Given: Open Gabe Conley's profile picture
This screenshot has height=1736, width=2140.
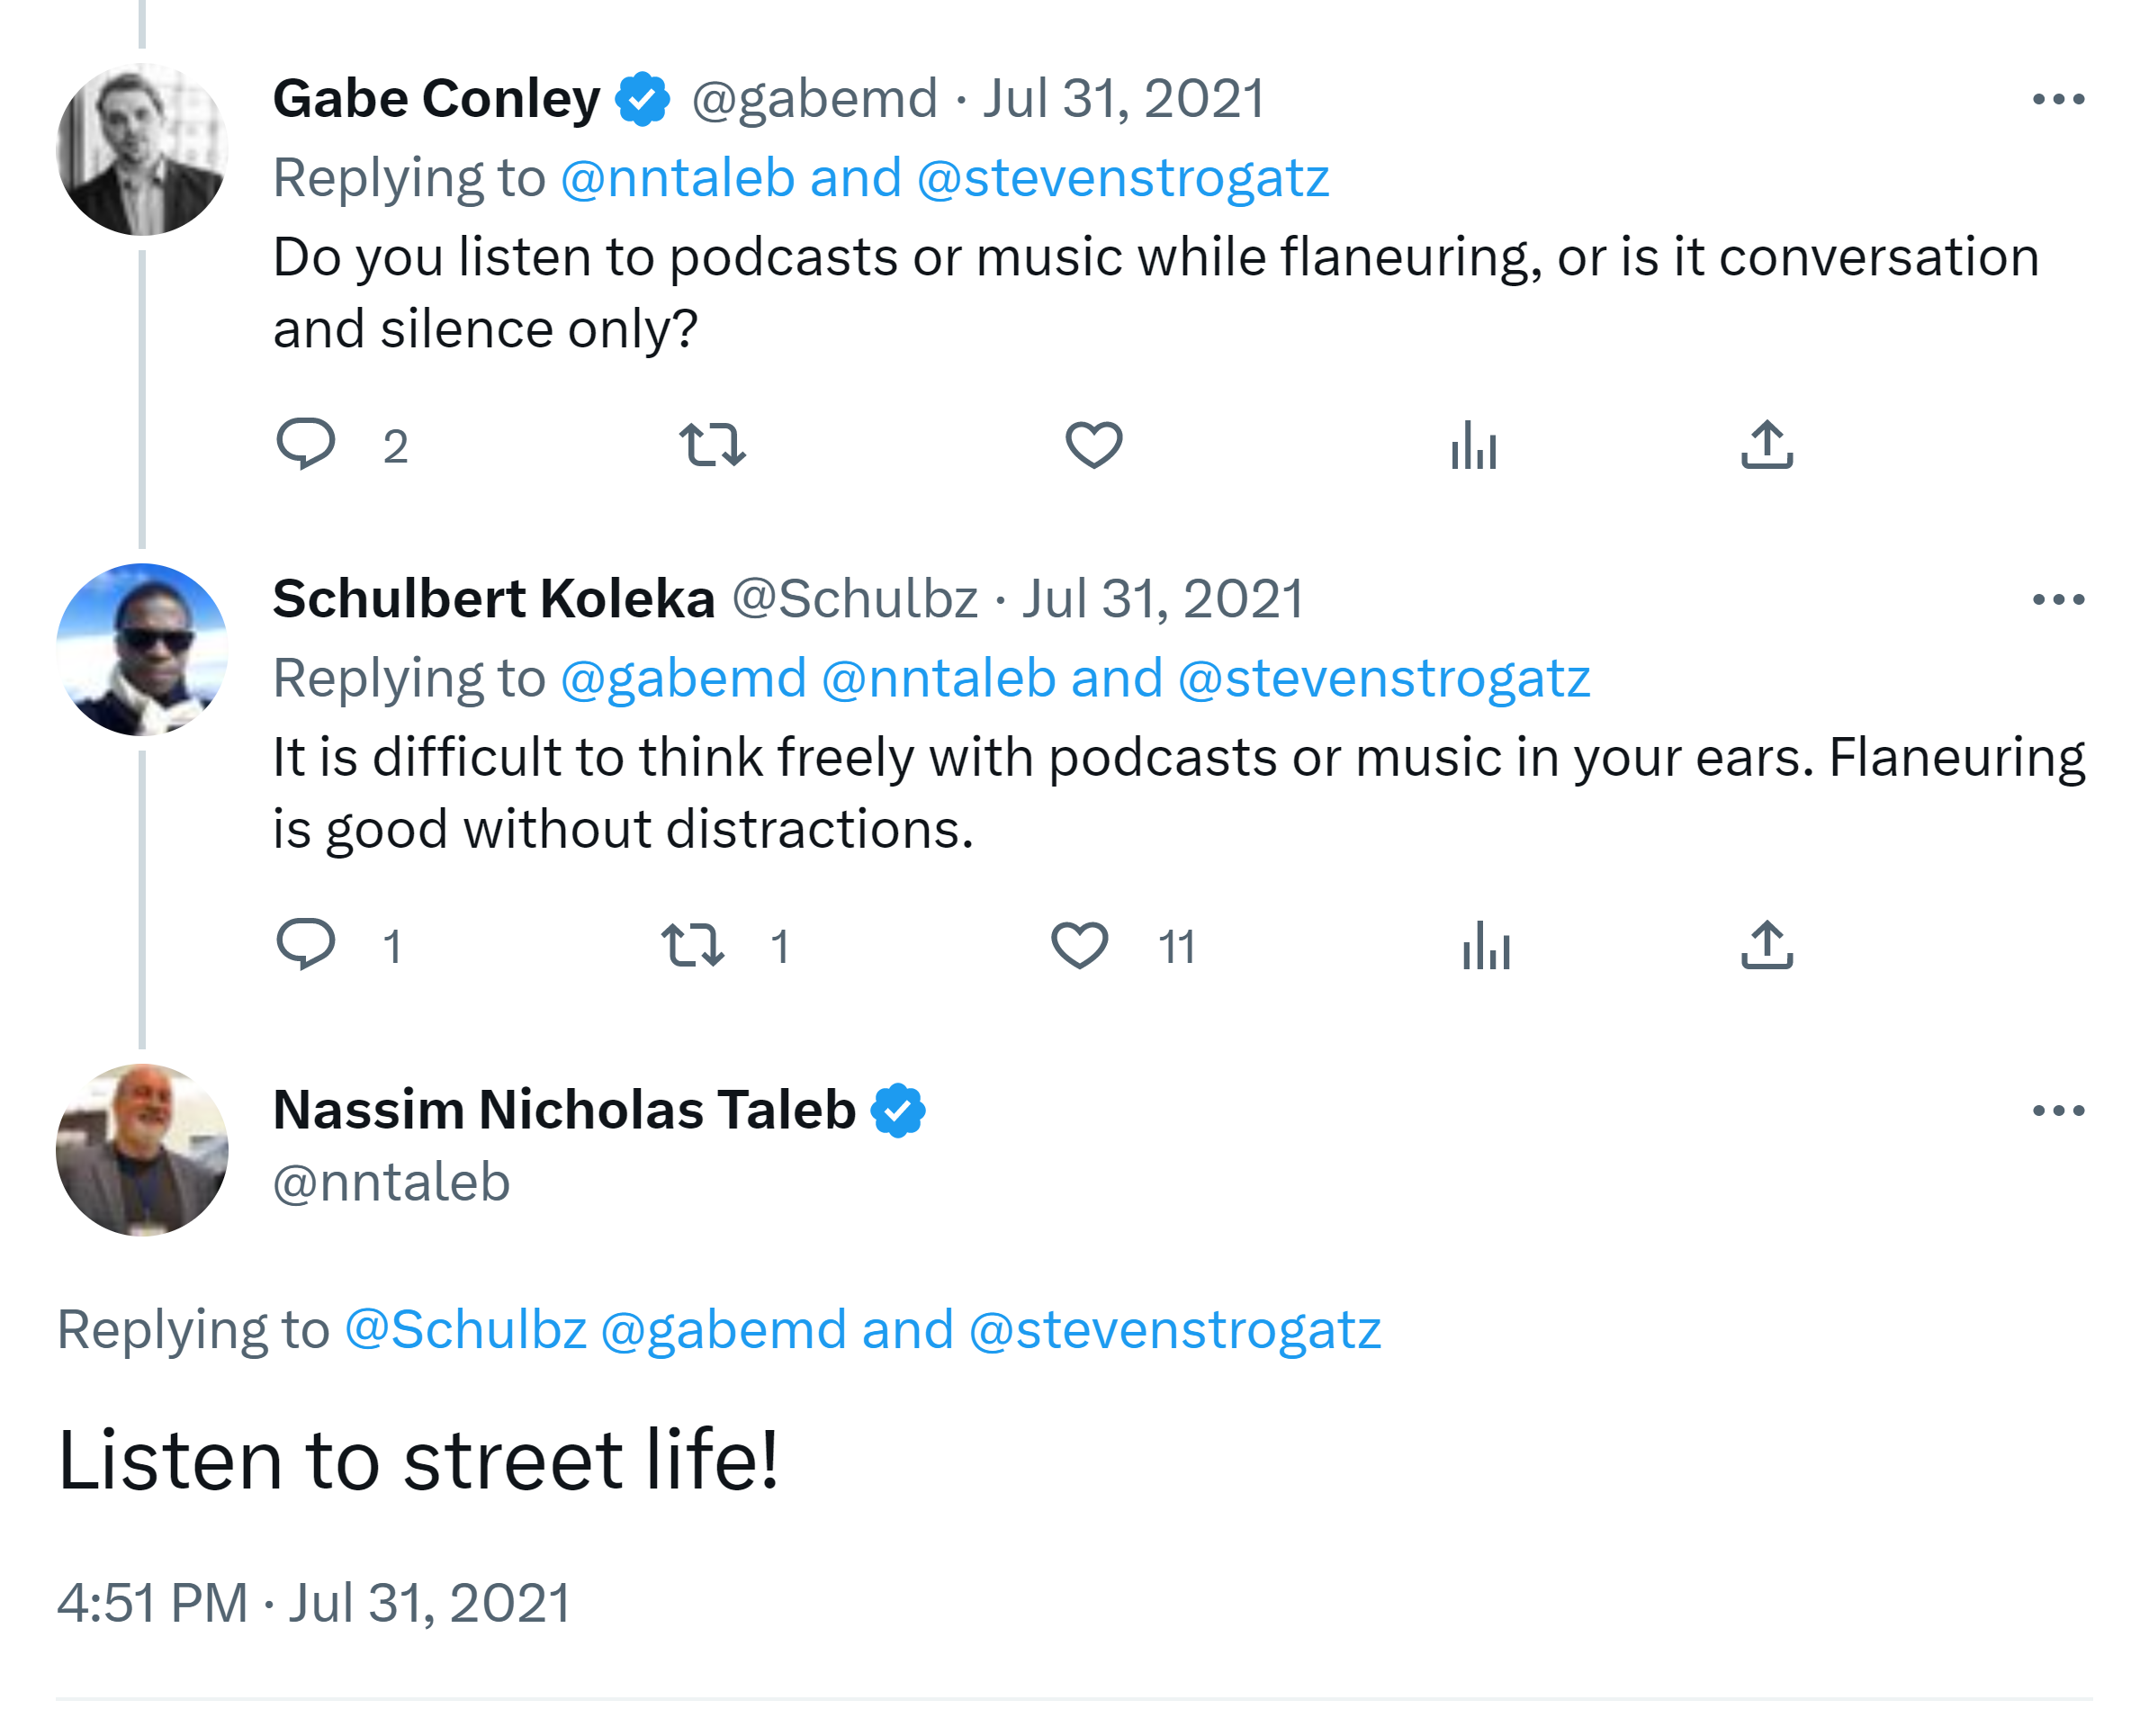Looking at the screenshot, I should [142, 150].
